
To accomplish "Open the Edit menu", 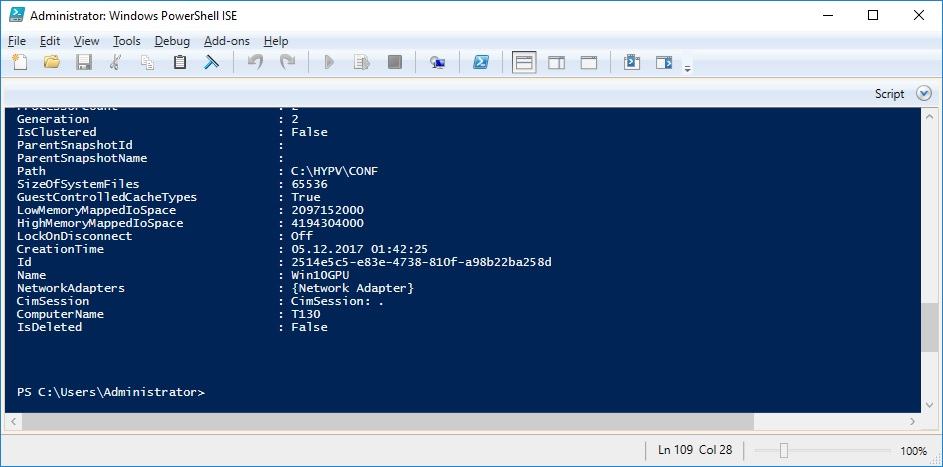I will coord(50,41).
